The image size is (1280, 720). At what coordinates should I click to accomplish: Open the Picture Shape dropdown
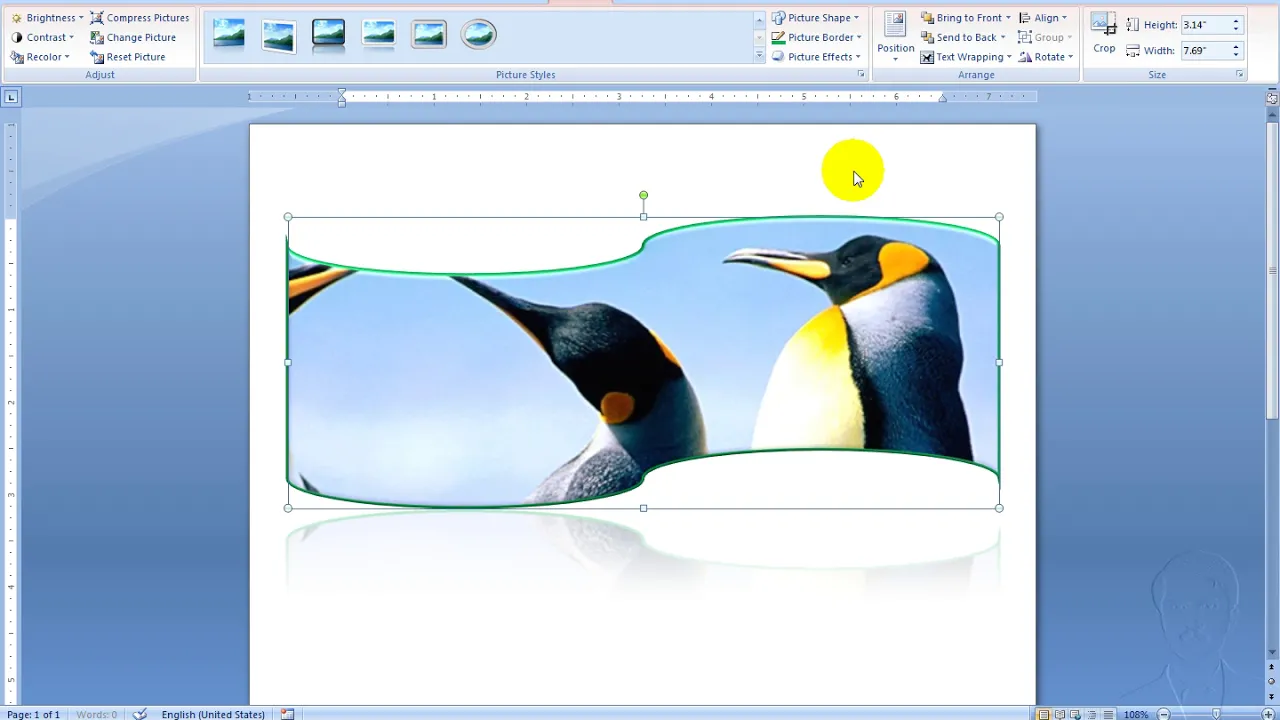pyautogui.click(x=816, y=18)
